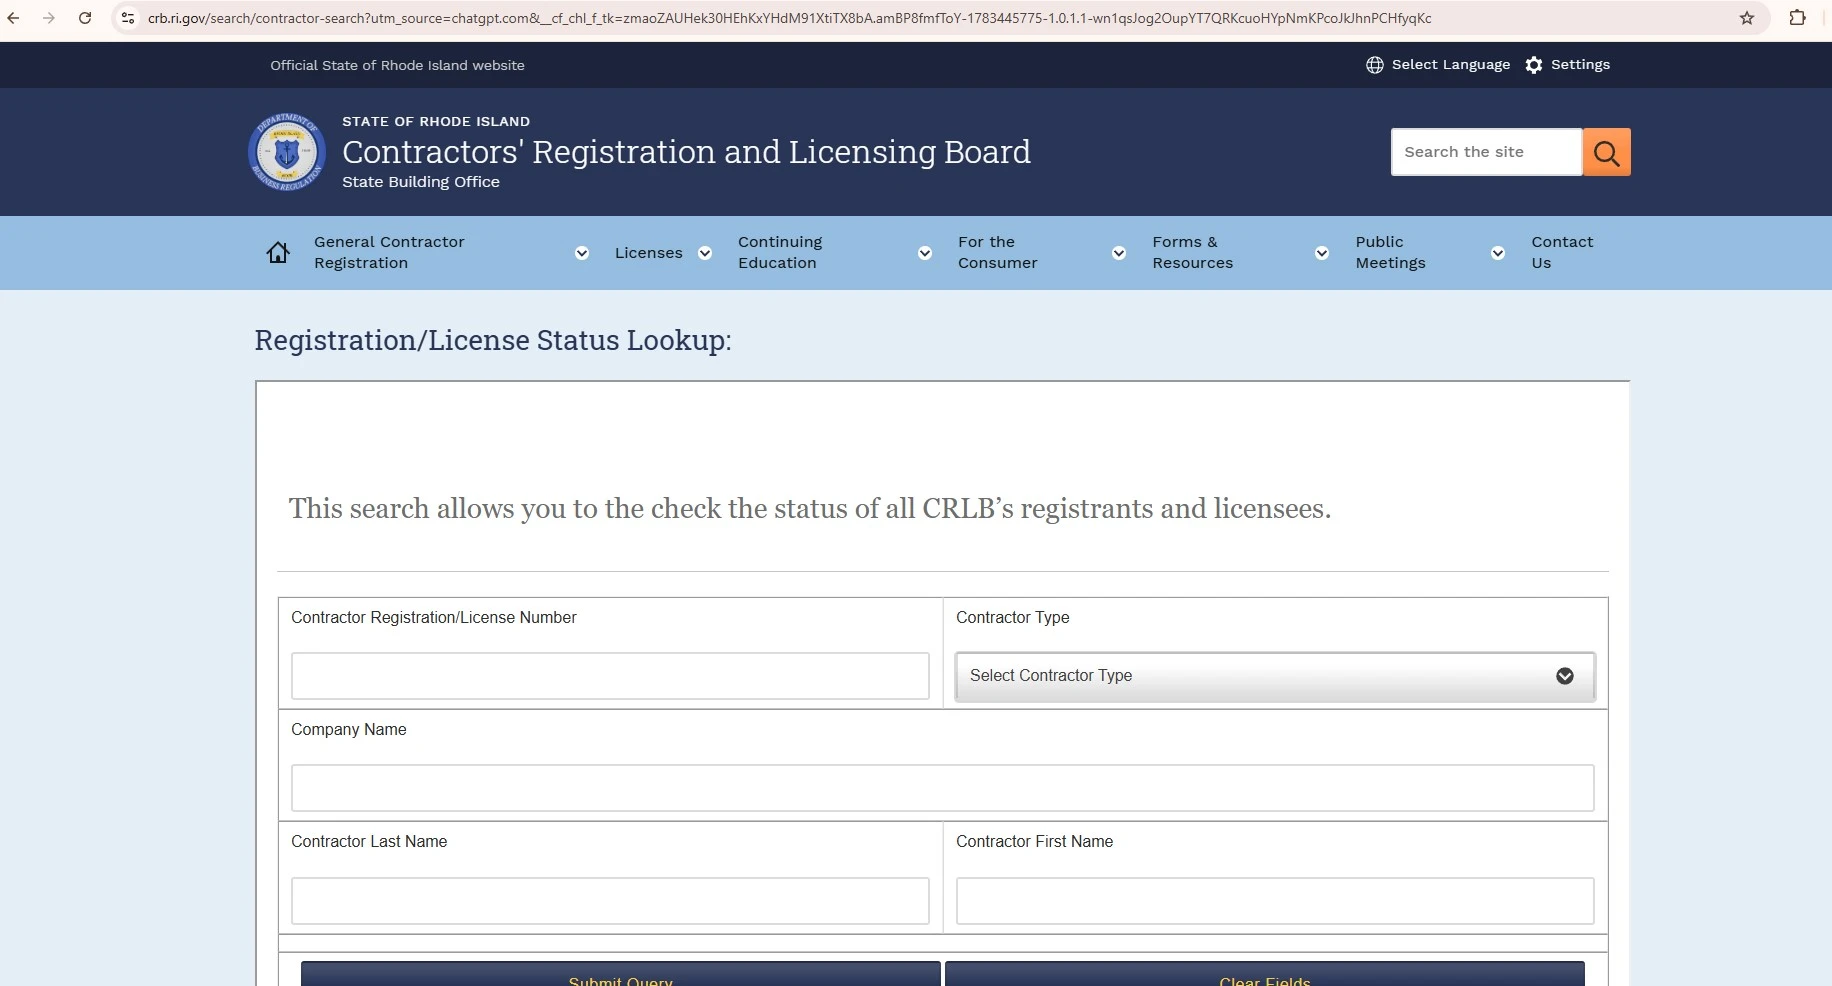The width and height of the screenshot is (1832, 986).
Task: Open Licenses menu item
Action: click(x=649, y=253)
